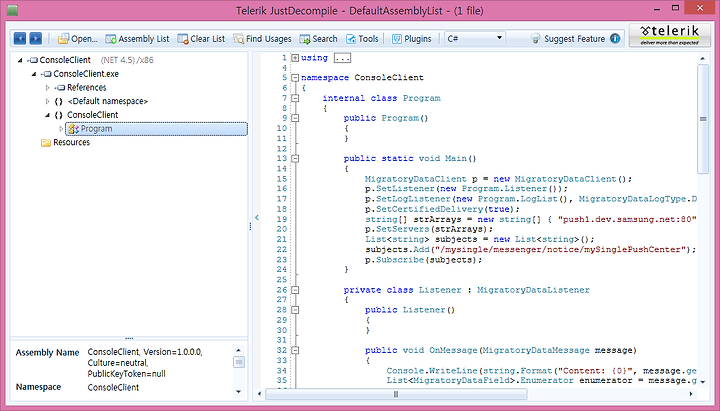The image size is (720, 411).
Task: Collapse the public Program() constructor
Action: coord(295,118)
